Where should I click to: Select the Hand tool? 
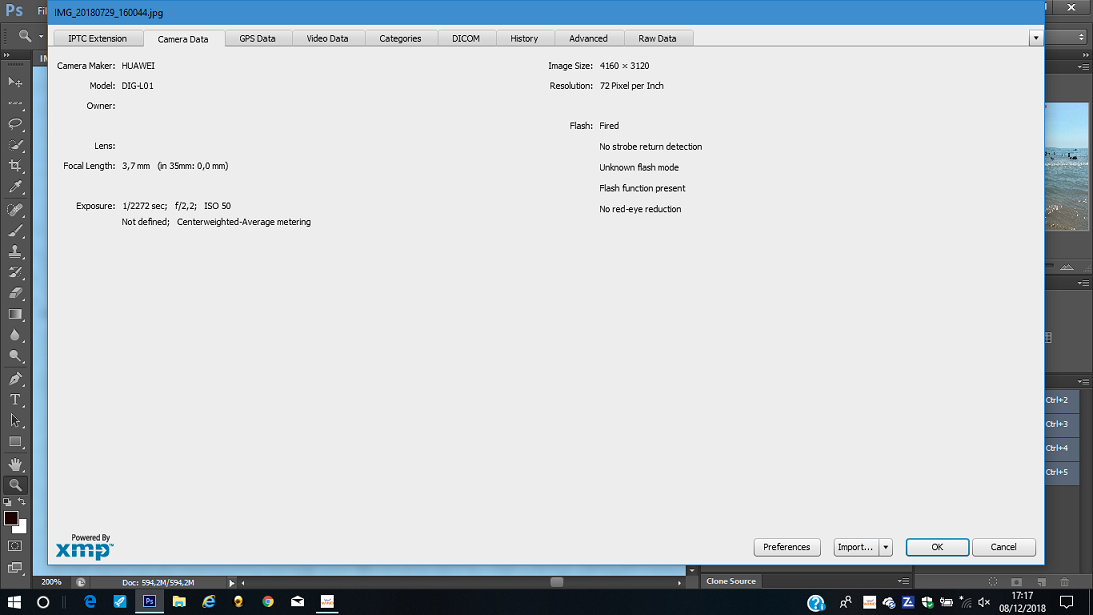15,464
